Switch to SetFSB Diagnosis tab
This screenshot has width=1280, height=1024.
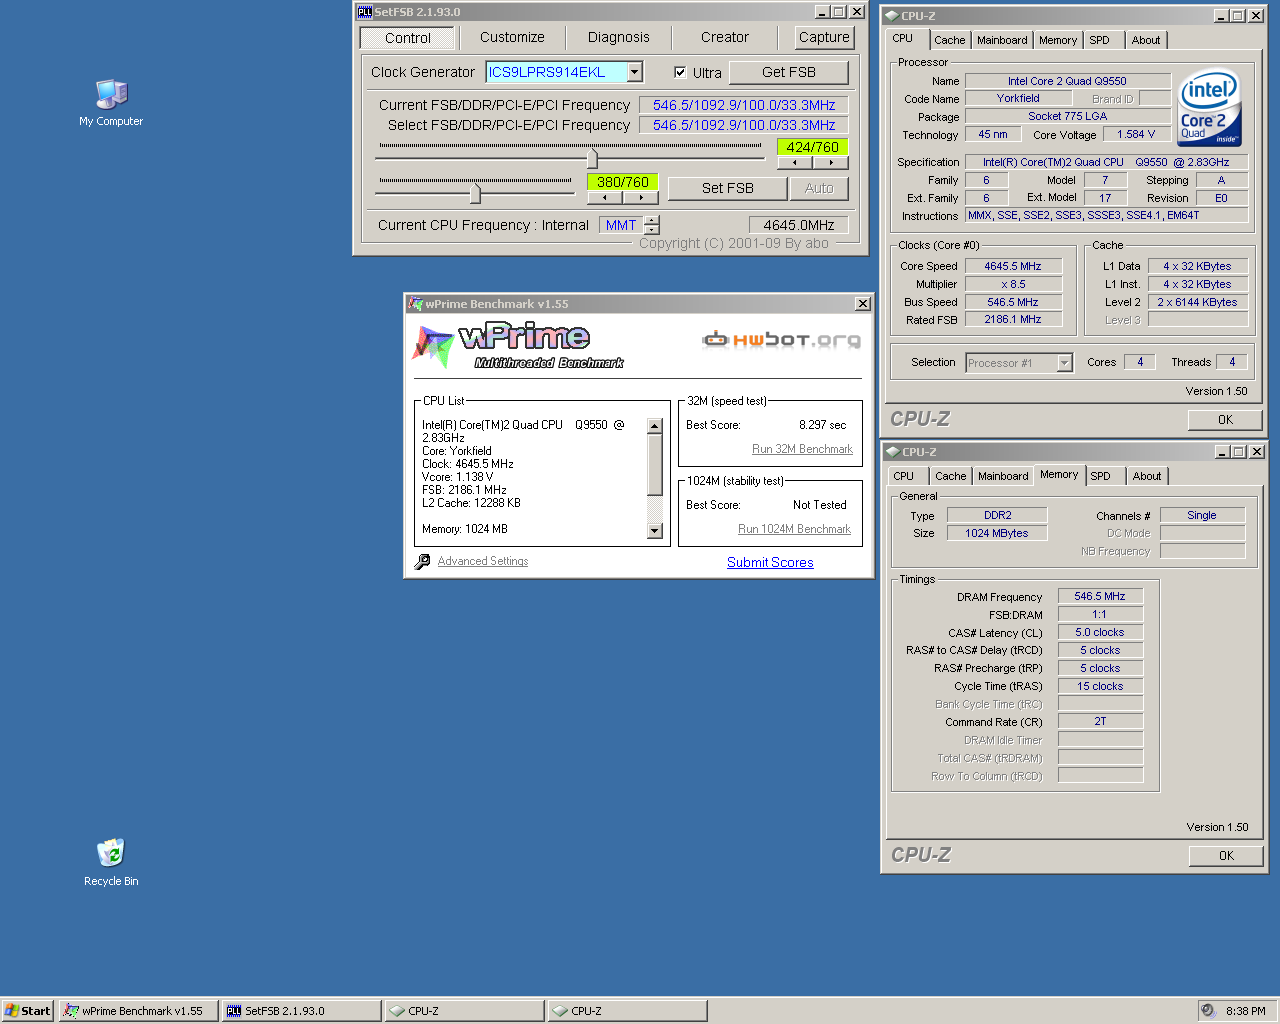[x=618, y=37]
